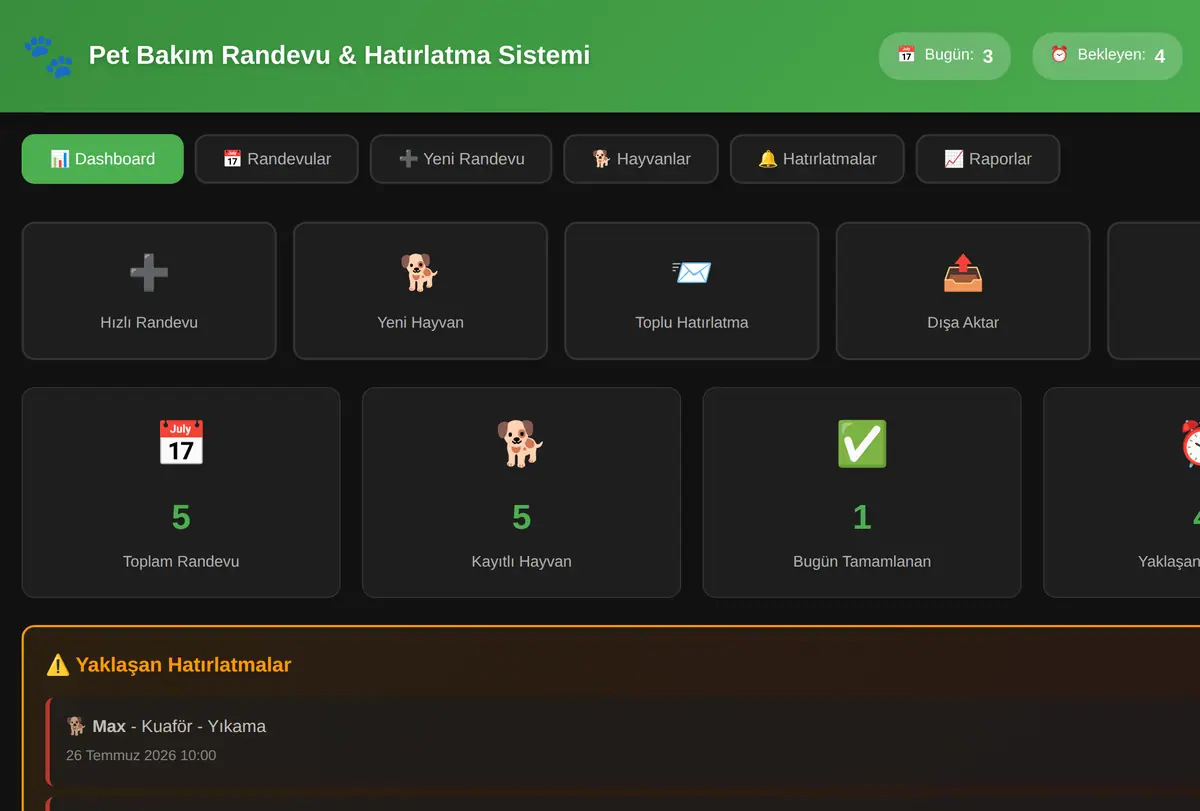Click the bell icon on Hatırlatmalar tab

768,159
